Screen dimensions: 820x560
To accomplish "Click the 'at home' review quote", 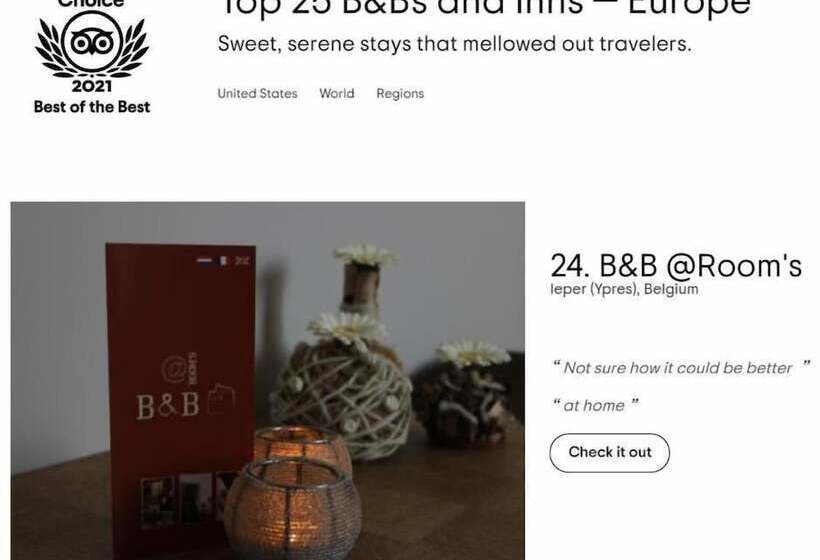I will click(x=596, y=405).
